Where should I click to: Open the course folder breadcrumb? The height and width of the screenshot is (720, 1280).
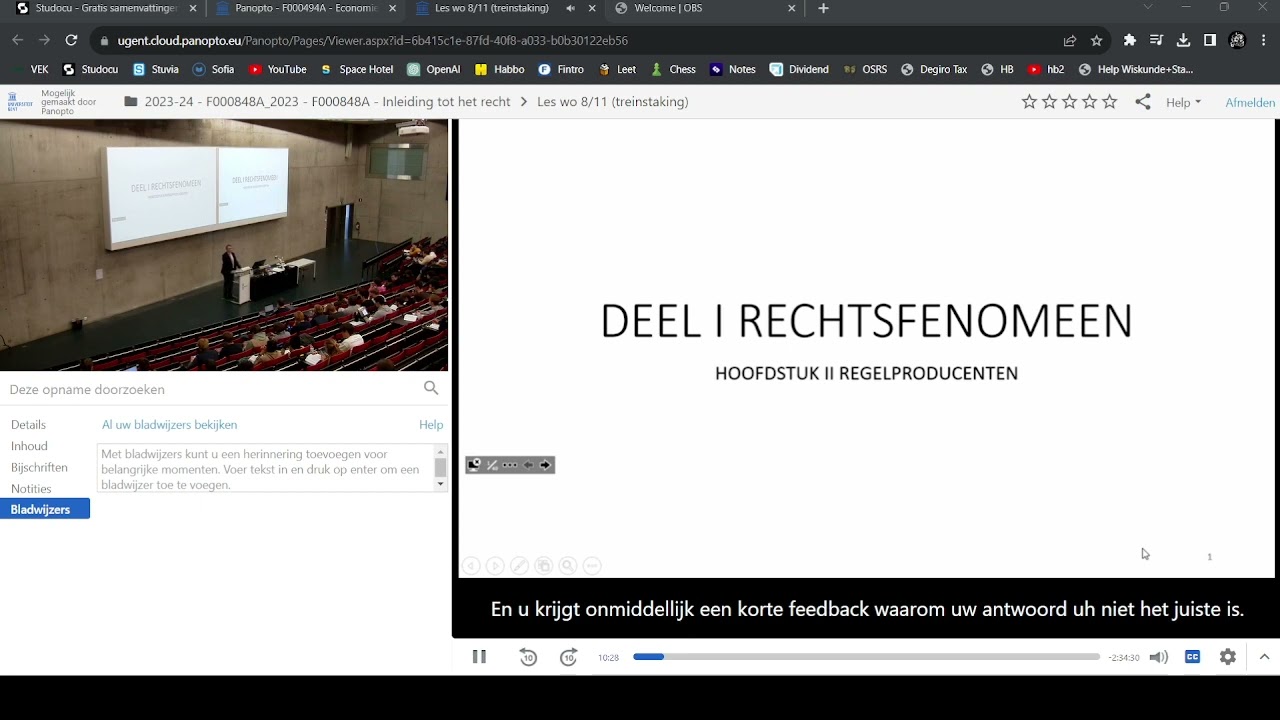pos(327,102)
